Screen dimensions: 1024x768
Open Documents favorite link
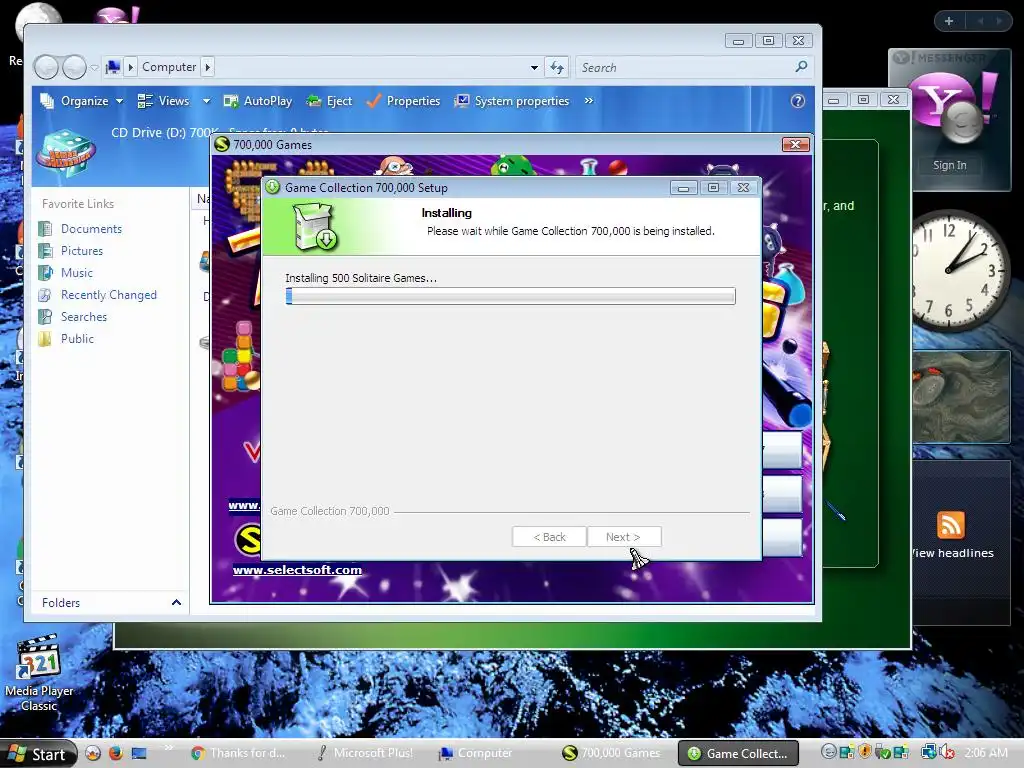tap(91, 229)
